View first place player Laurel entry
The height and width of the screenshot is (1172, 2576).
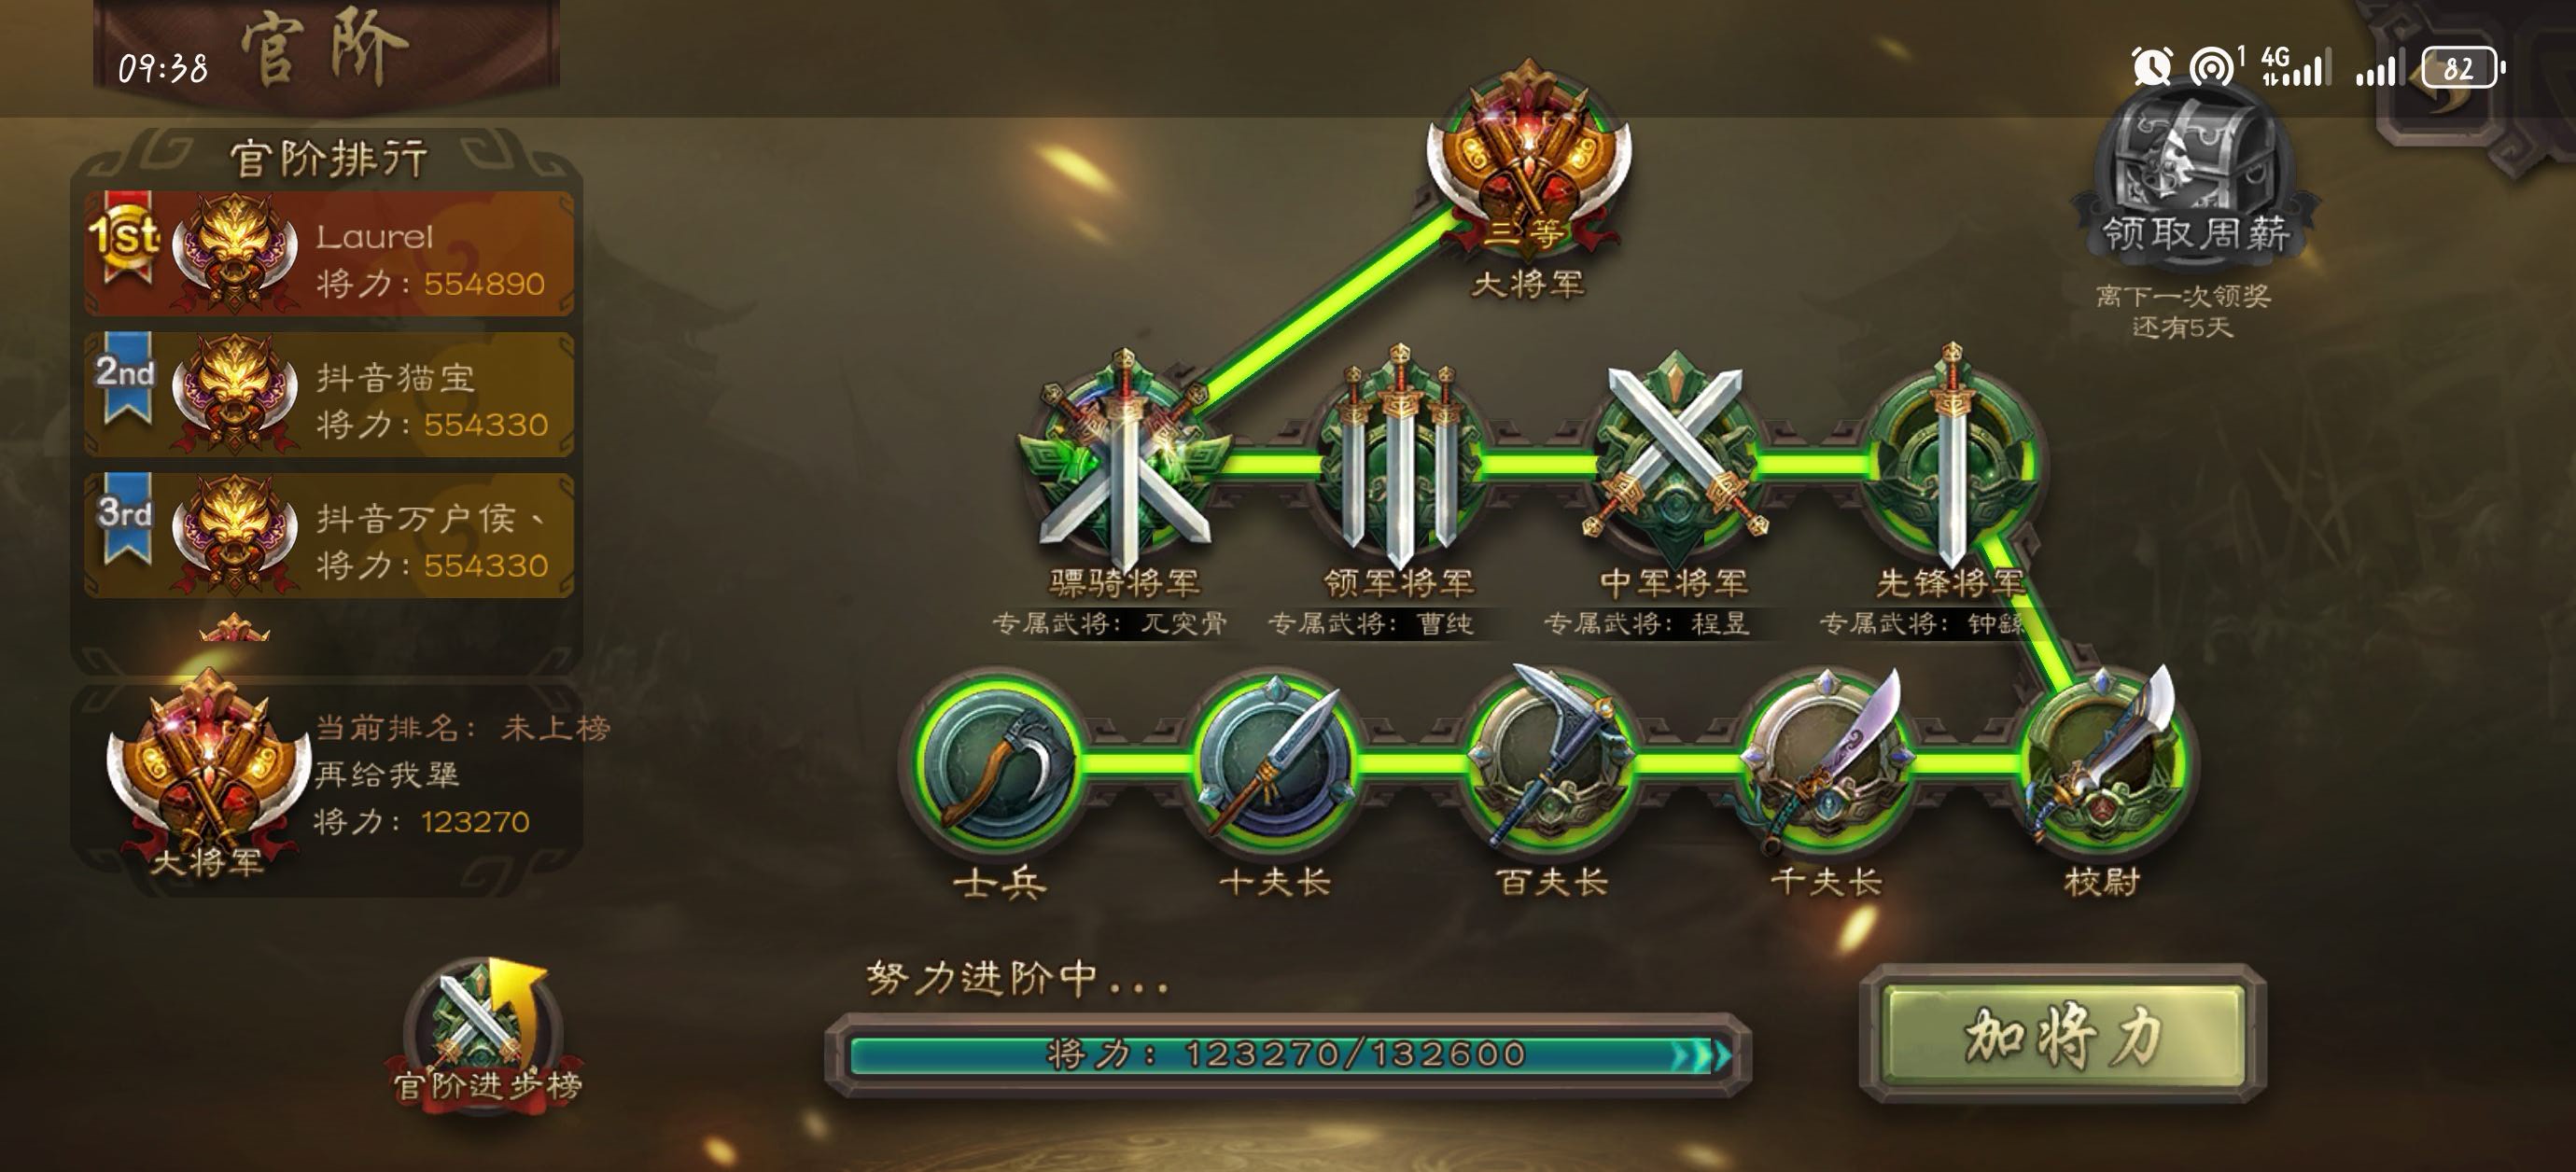click(x=329, y=254)
